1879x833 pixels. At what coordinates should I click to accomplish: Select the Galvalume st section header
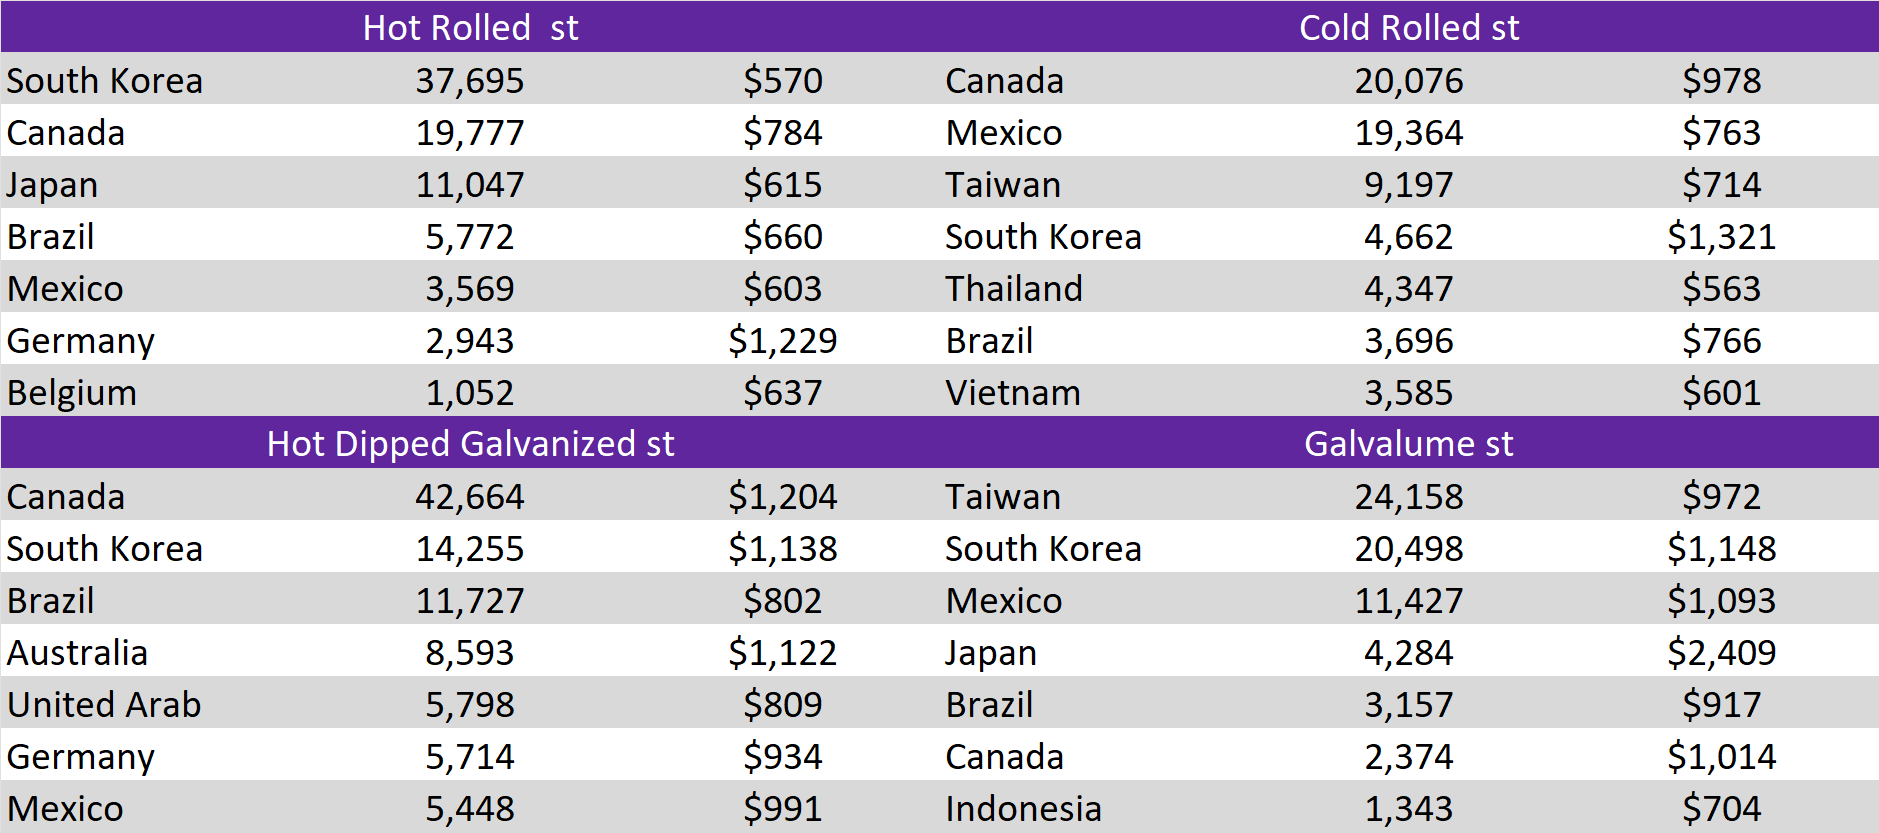1408,443
